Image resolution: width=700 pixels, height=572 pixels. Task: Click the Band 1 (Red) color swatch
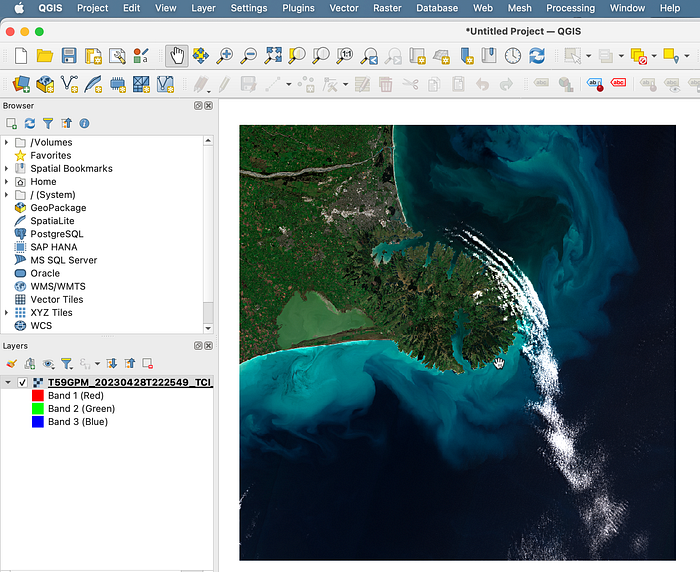coord(38,396)
